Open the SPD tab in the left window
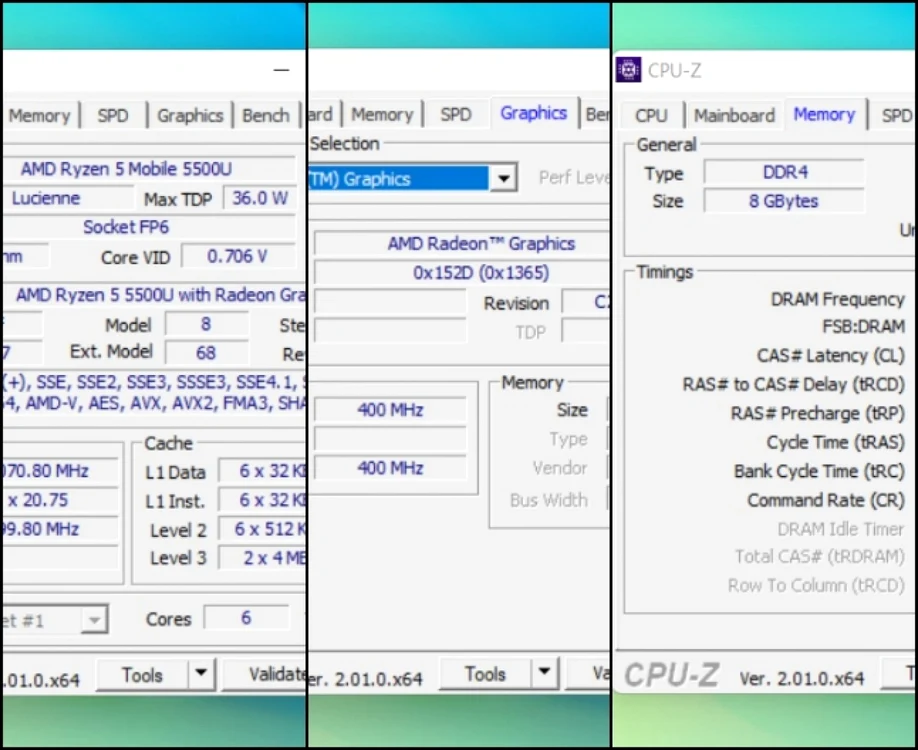Image resolution: width=918 pixels, height=750 pixels. (x=113, y=115)
